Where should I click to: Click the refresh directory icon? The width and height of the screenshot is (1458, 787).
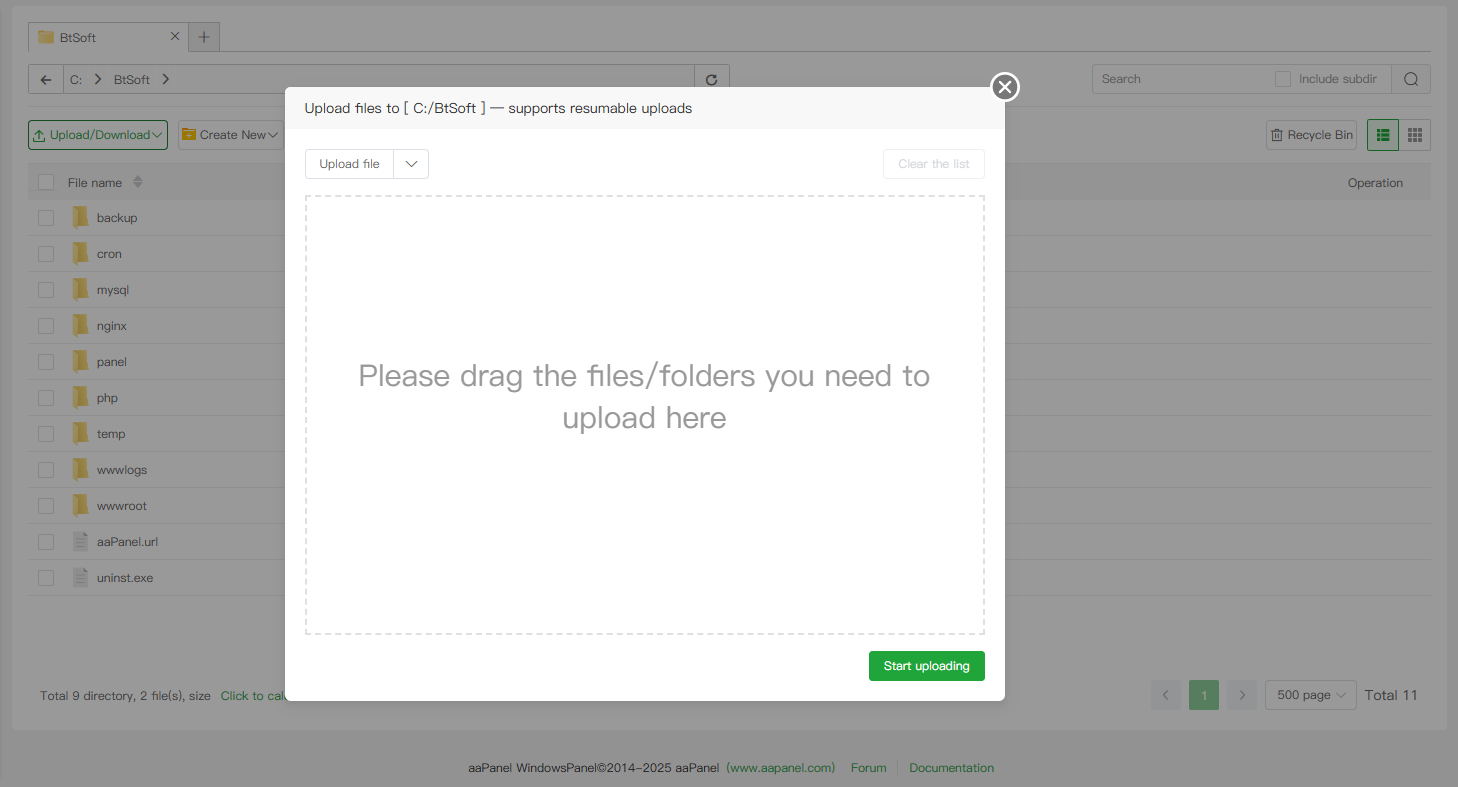point(711,80)
